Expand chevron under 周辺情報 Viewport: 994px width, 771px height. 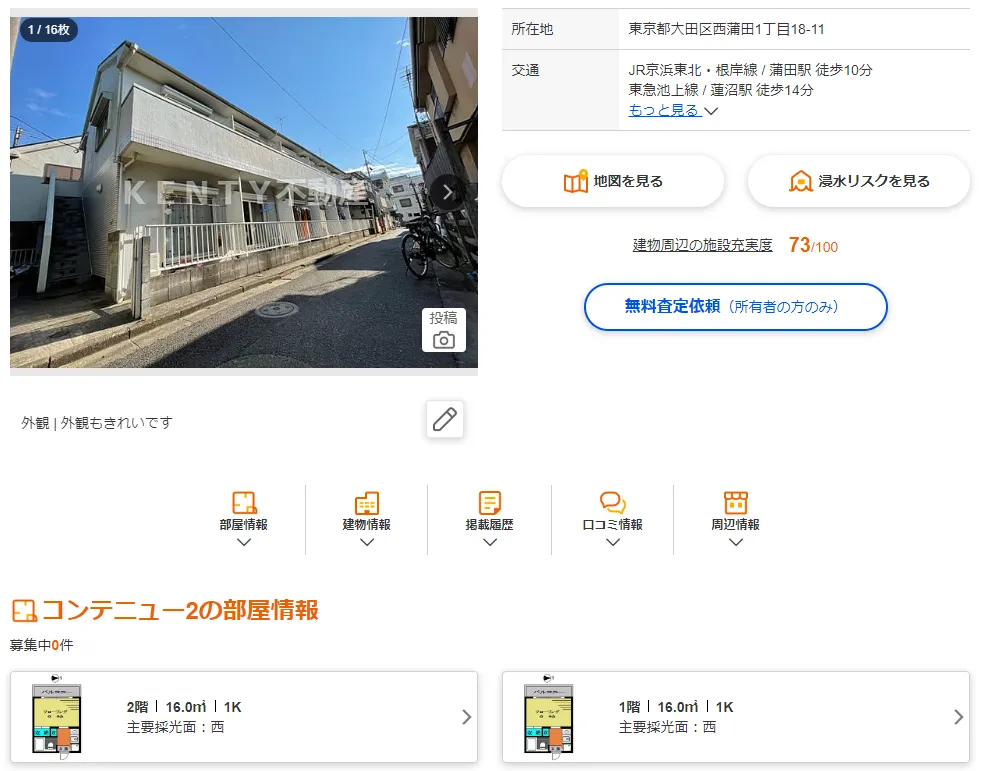click(736, 542)
